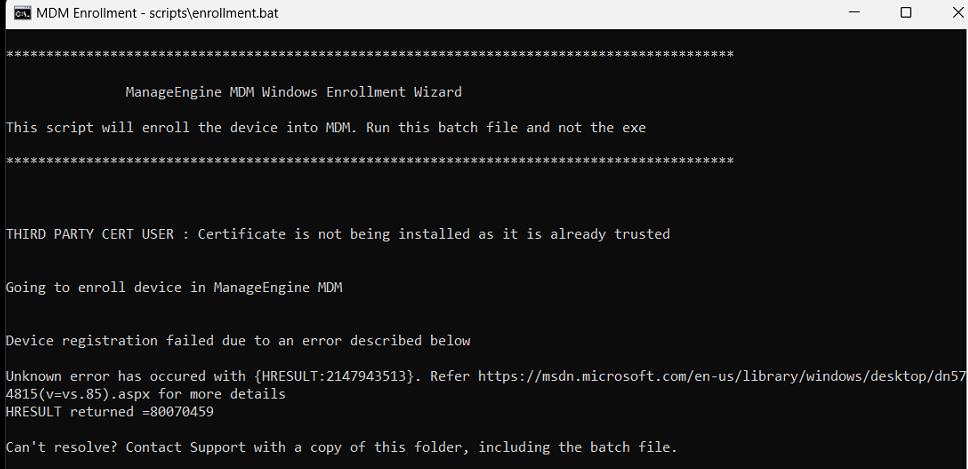This screenshot has height=469, width=968.
Task: Click the ManageEngine MDM Windows Enrollment Wizard heading
Action: click(294, 93)
